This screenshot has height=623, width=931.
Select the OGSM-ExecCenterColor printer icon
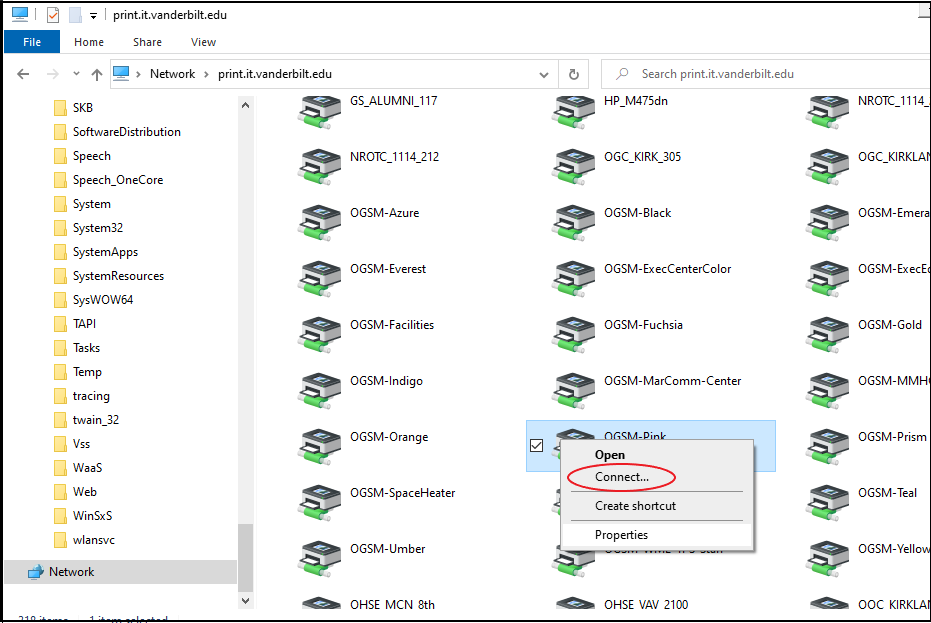[574, 279]
